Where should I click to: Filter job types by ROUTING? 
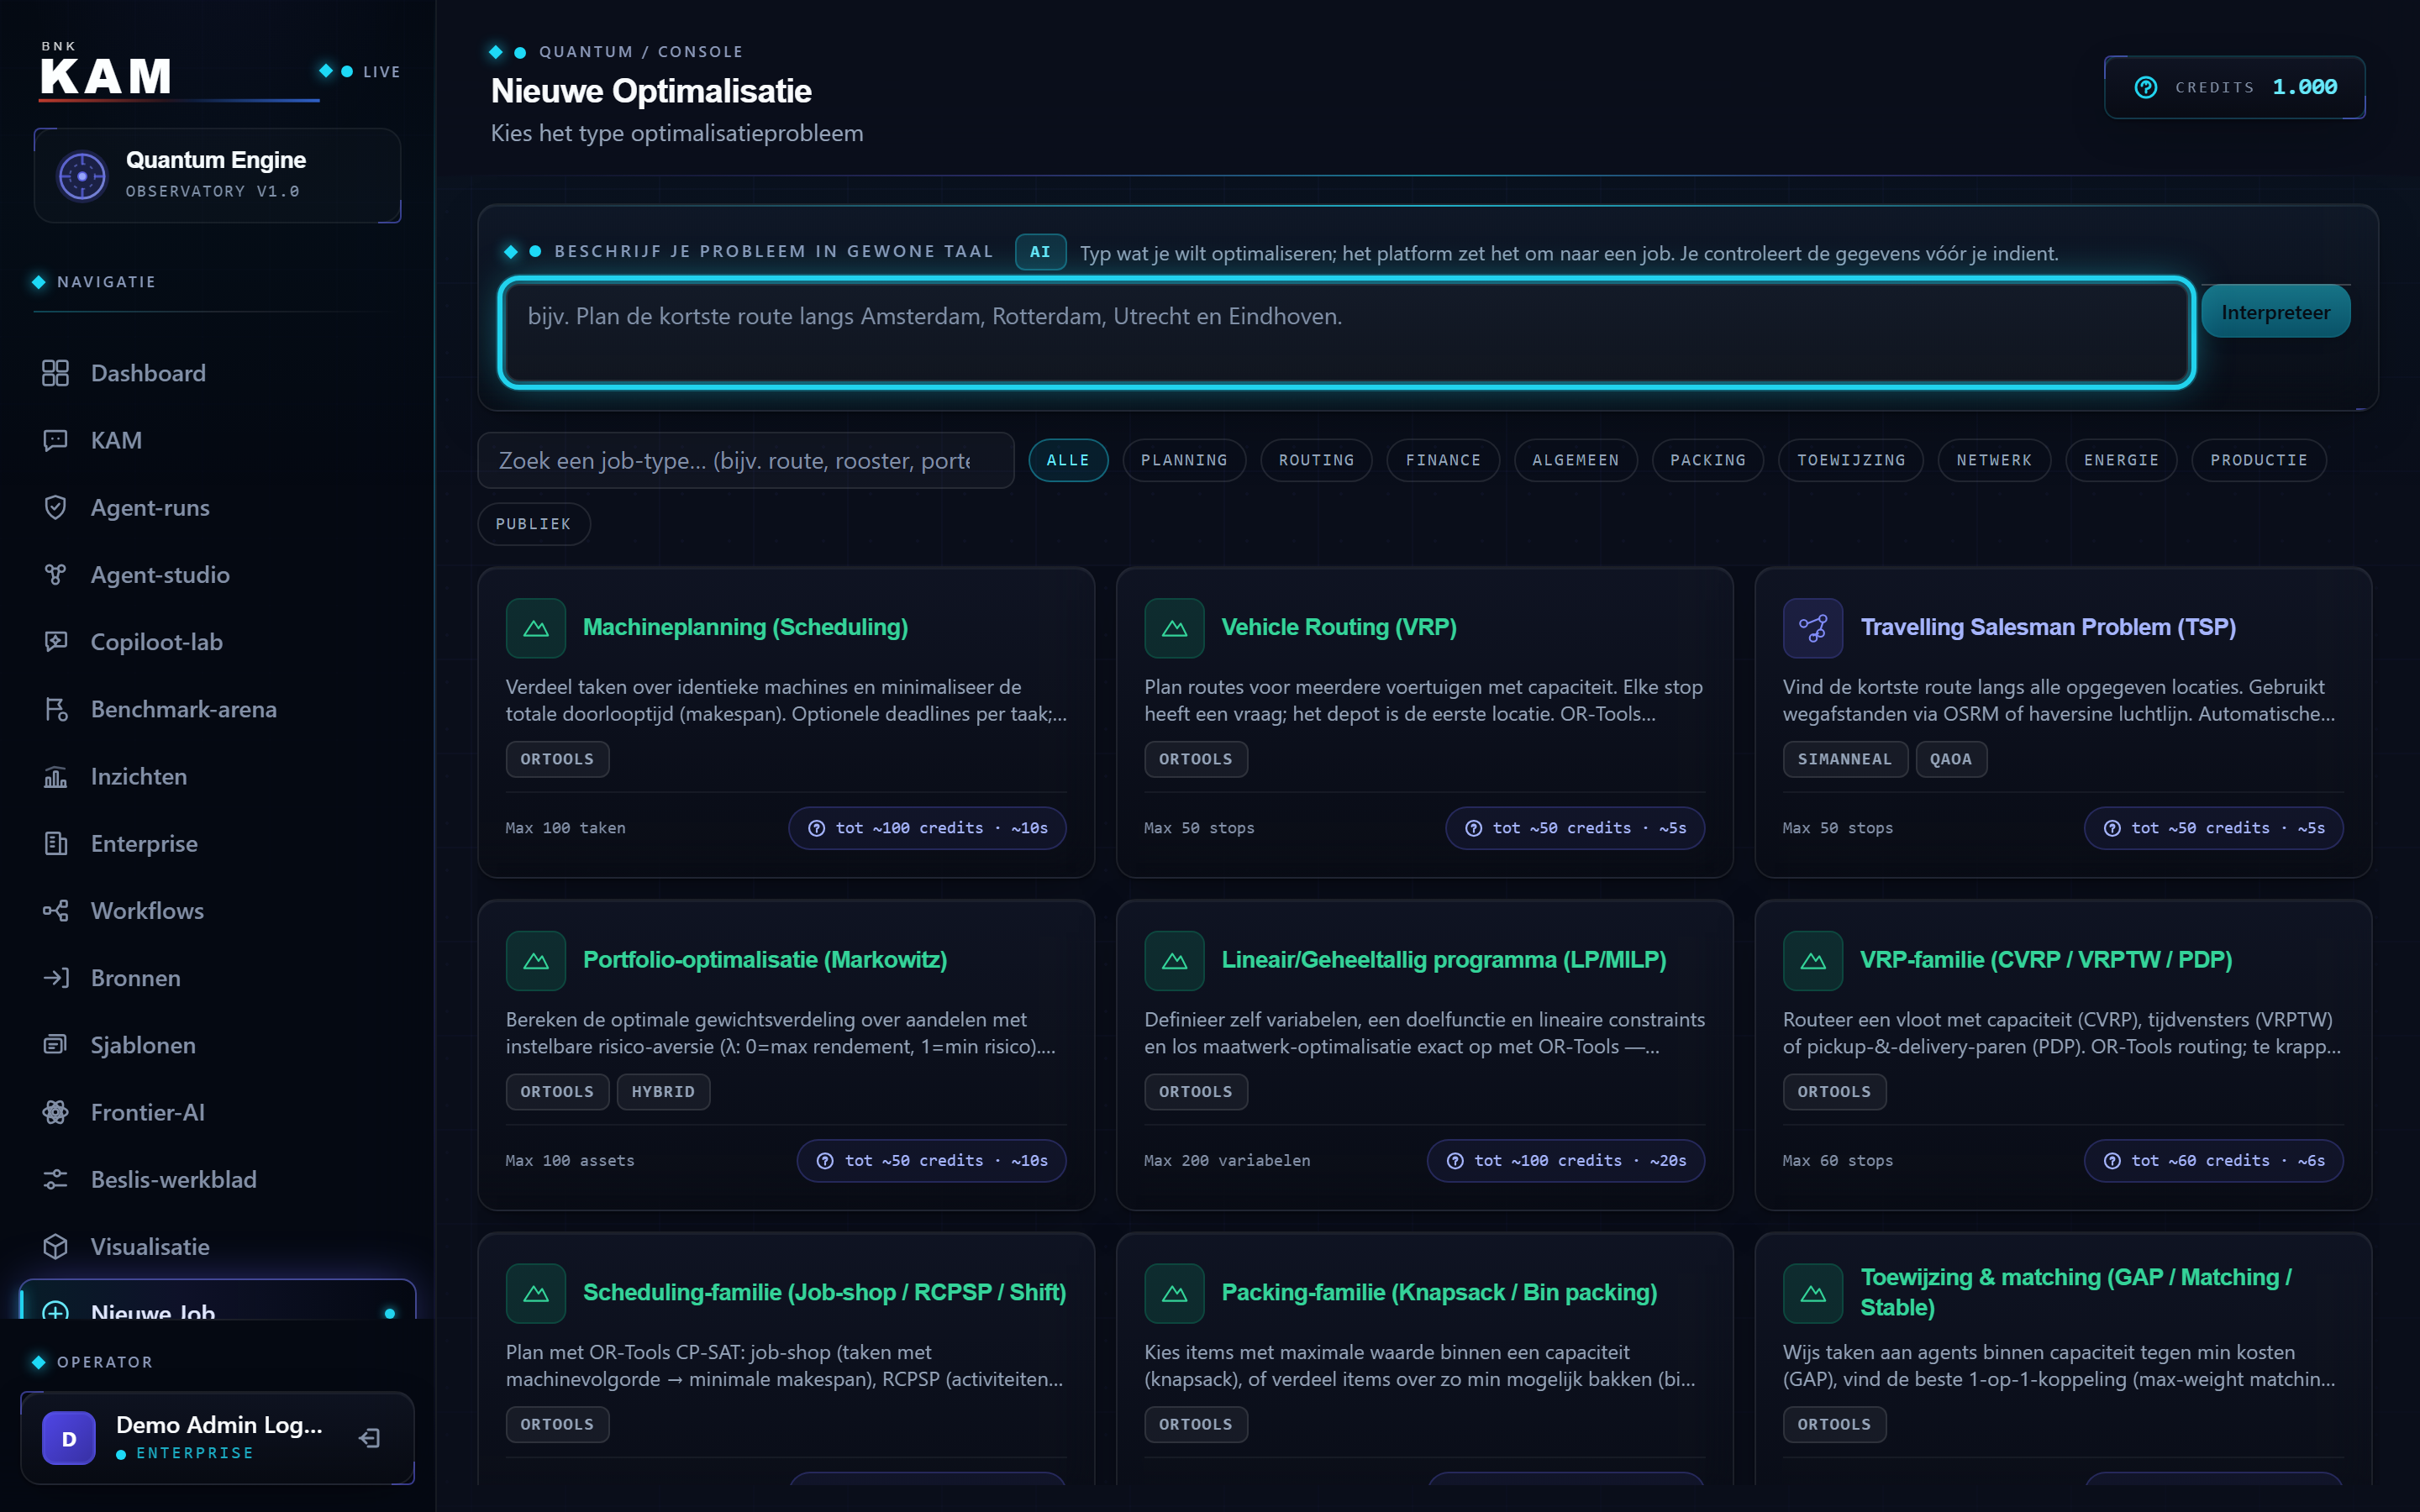point(1316,460)
